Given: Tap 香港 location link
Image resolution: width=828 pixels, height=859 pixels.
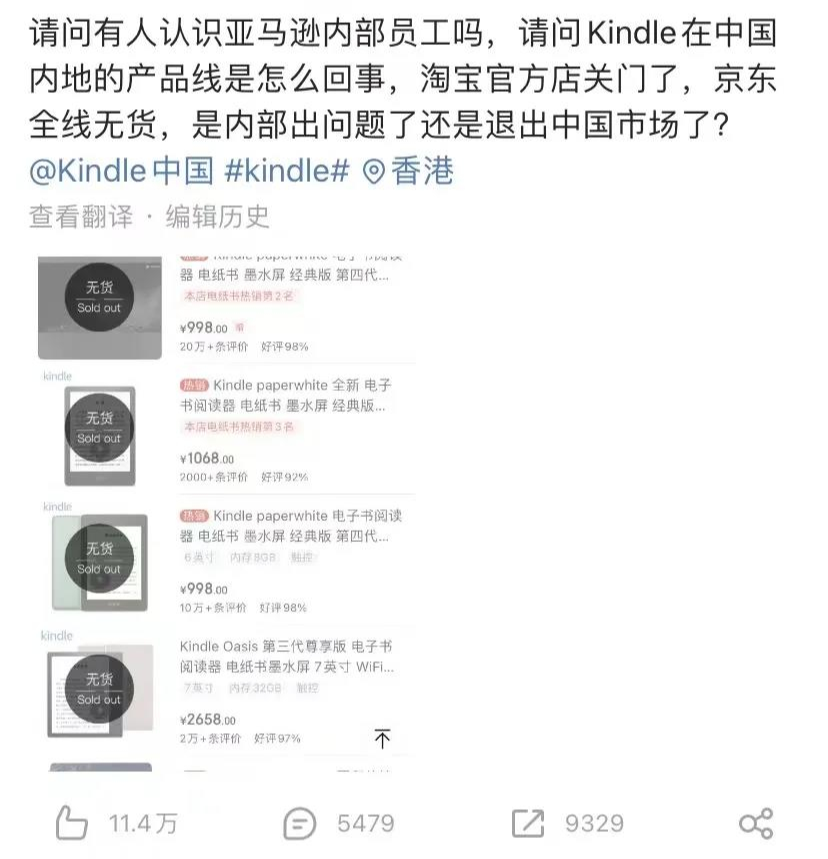Looking at the screenshot, I should 422,170.
